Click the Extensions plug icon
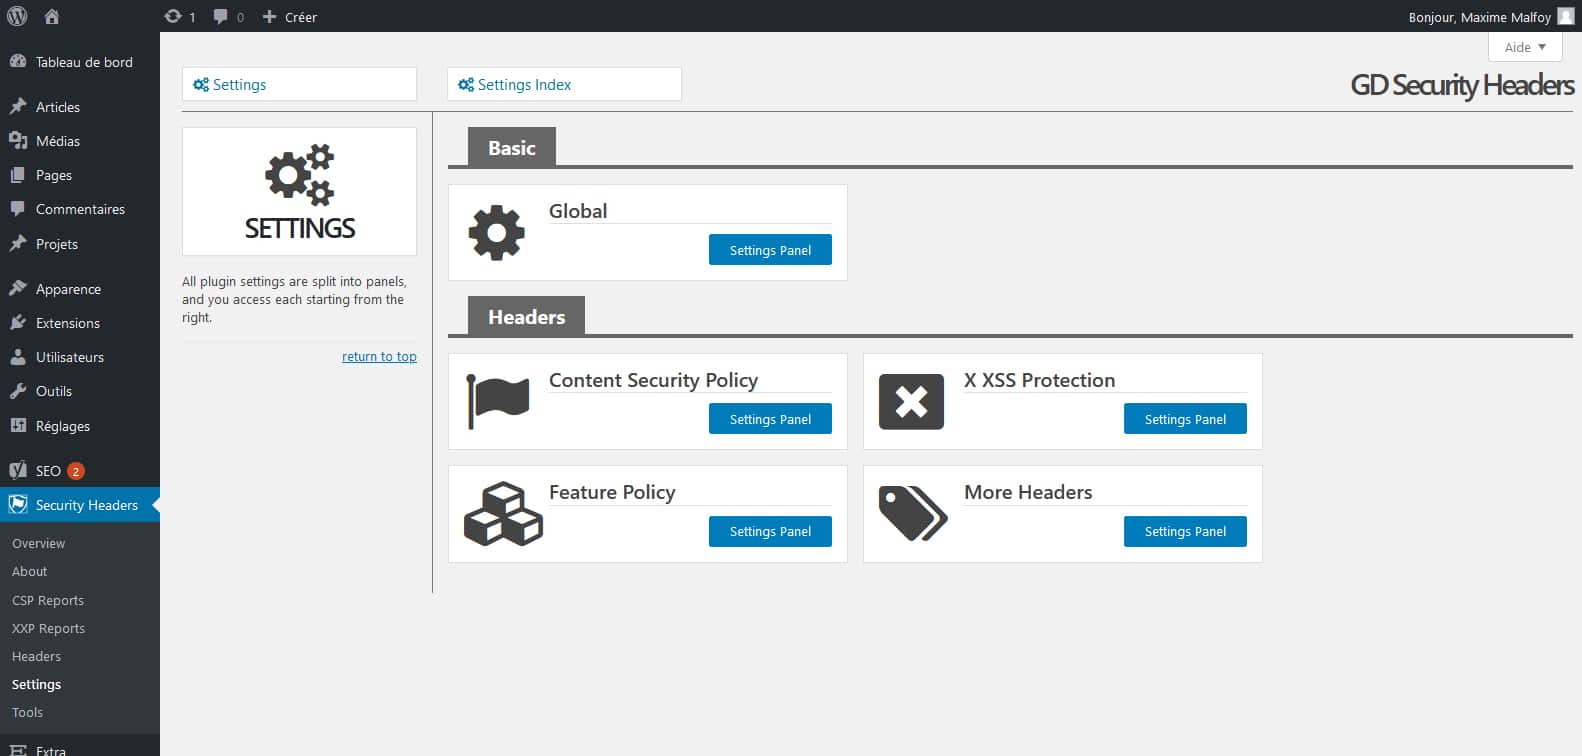The height and width of the screenshot is (756, 1582). 18,322
